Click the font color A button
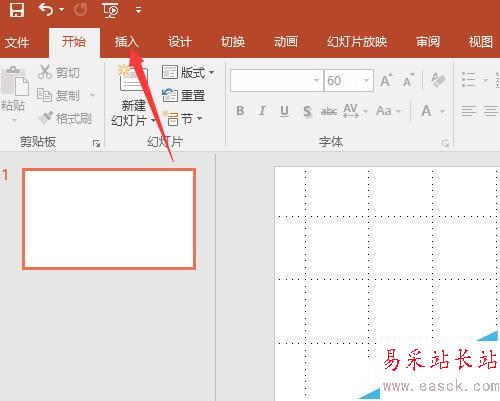The width and height of the screenshot is (500, 401). tap(426, 111)
